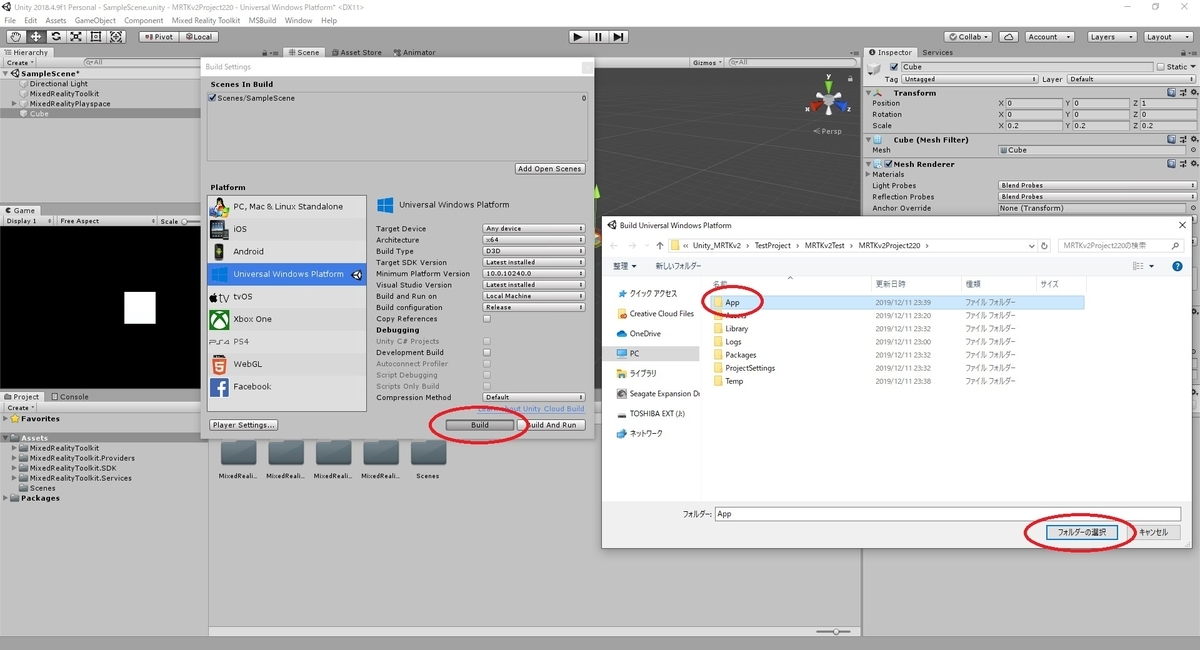Switch to the Services tab

pos(937,52)
